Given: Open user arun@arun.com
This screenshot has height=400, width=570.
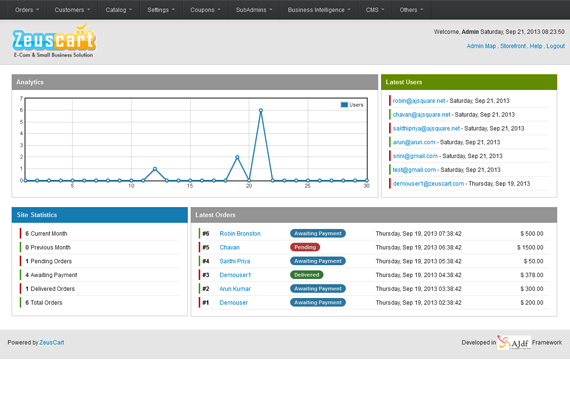Looking at the screenshot, I should click(414, 142).
